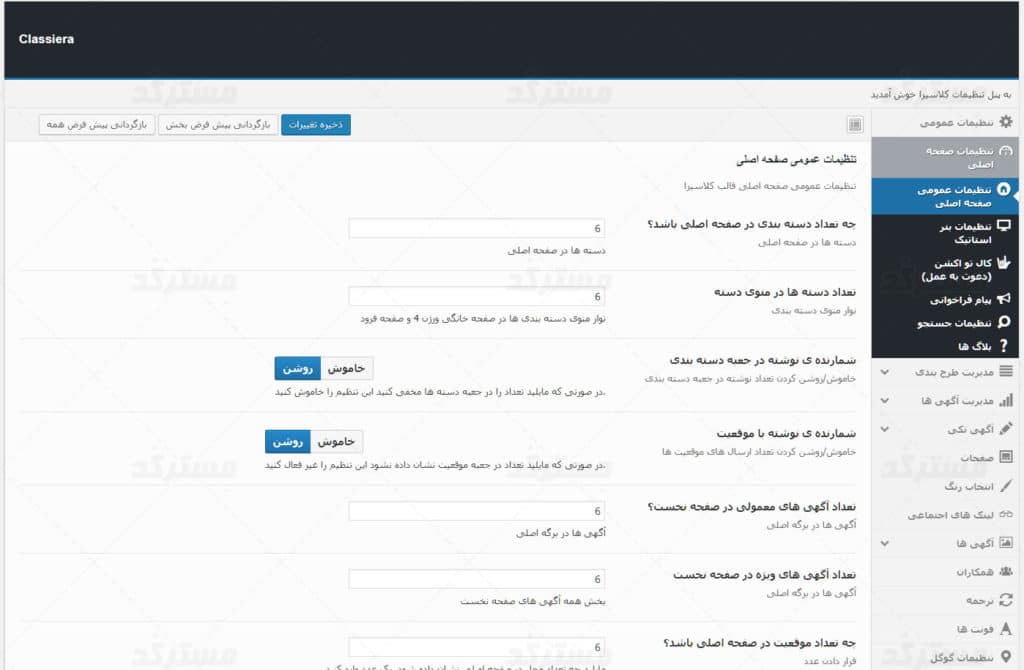Image resolution: width=1024 pixels, height=670 pixels.
Task: Switch شمارنده ی نوشته در جعبه دسته بندی to خاموش
Action: tap(347, 368)
